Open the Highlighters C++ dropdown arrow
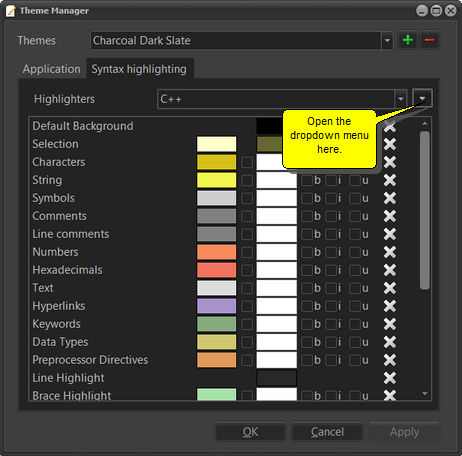The height and width of the screenshot is (456, 462). pos(401,99)
